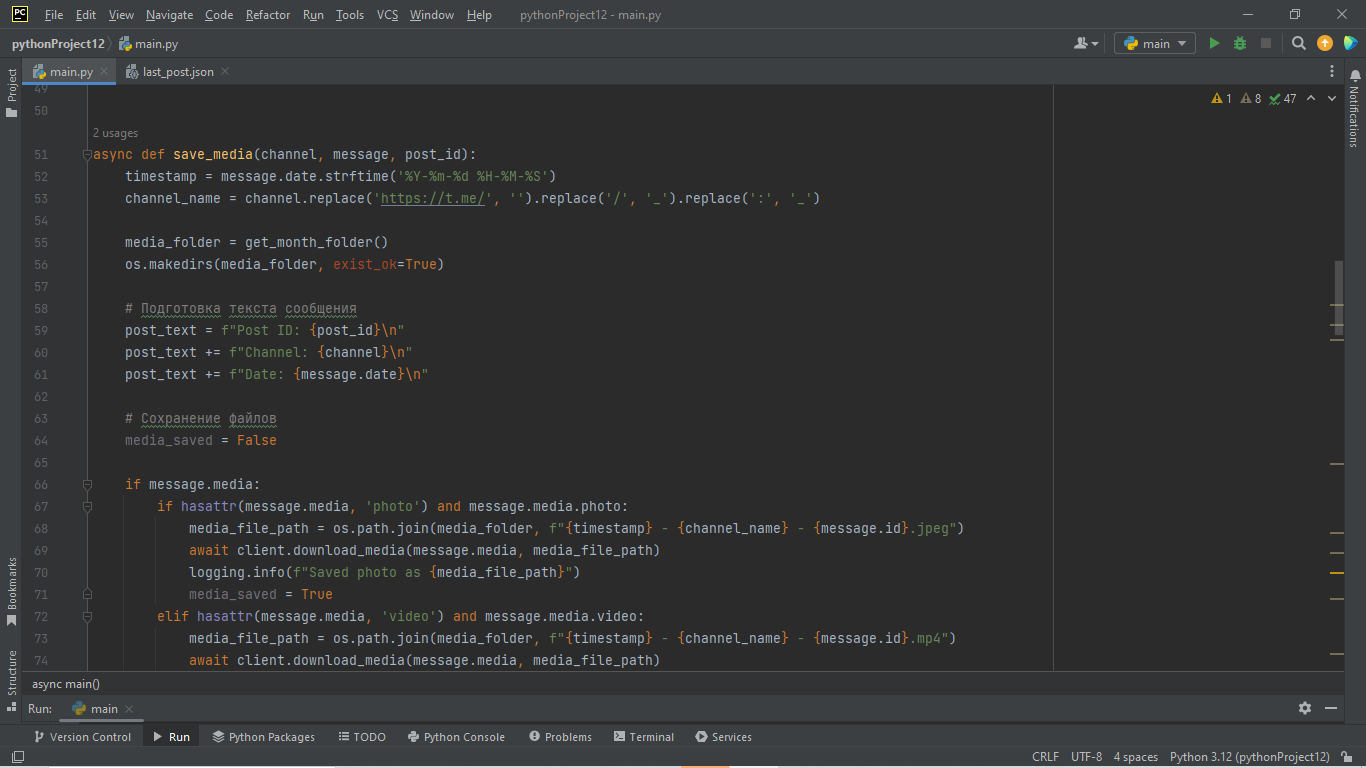Open editor tabs more options menu
The height and width of the screenshot is (768, 1366).
tap(1332, 72)
